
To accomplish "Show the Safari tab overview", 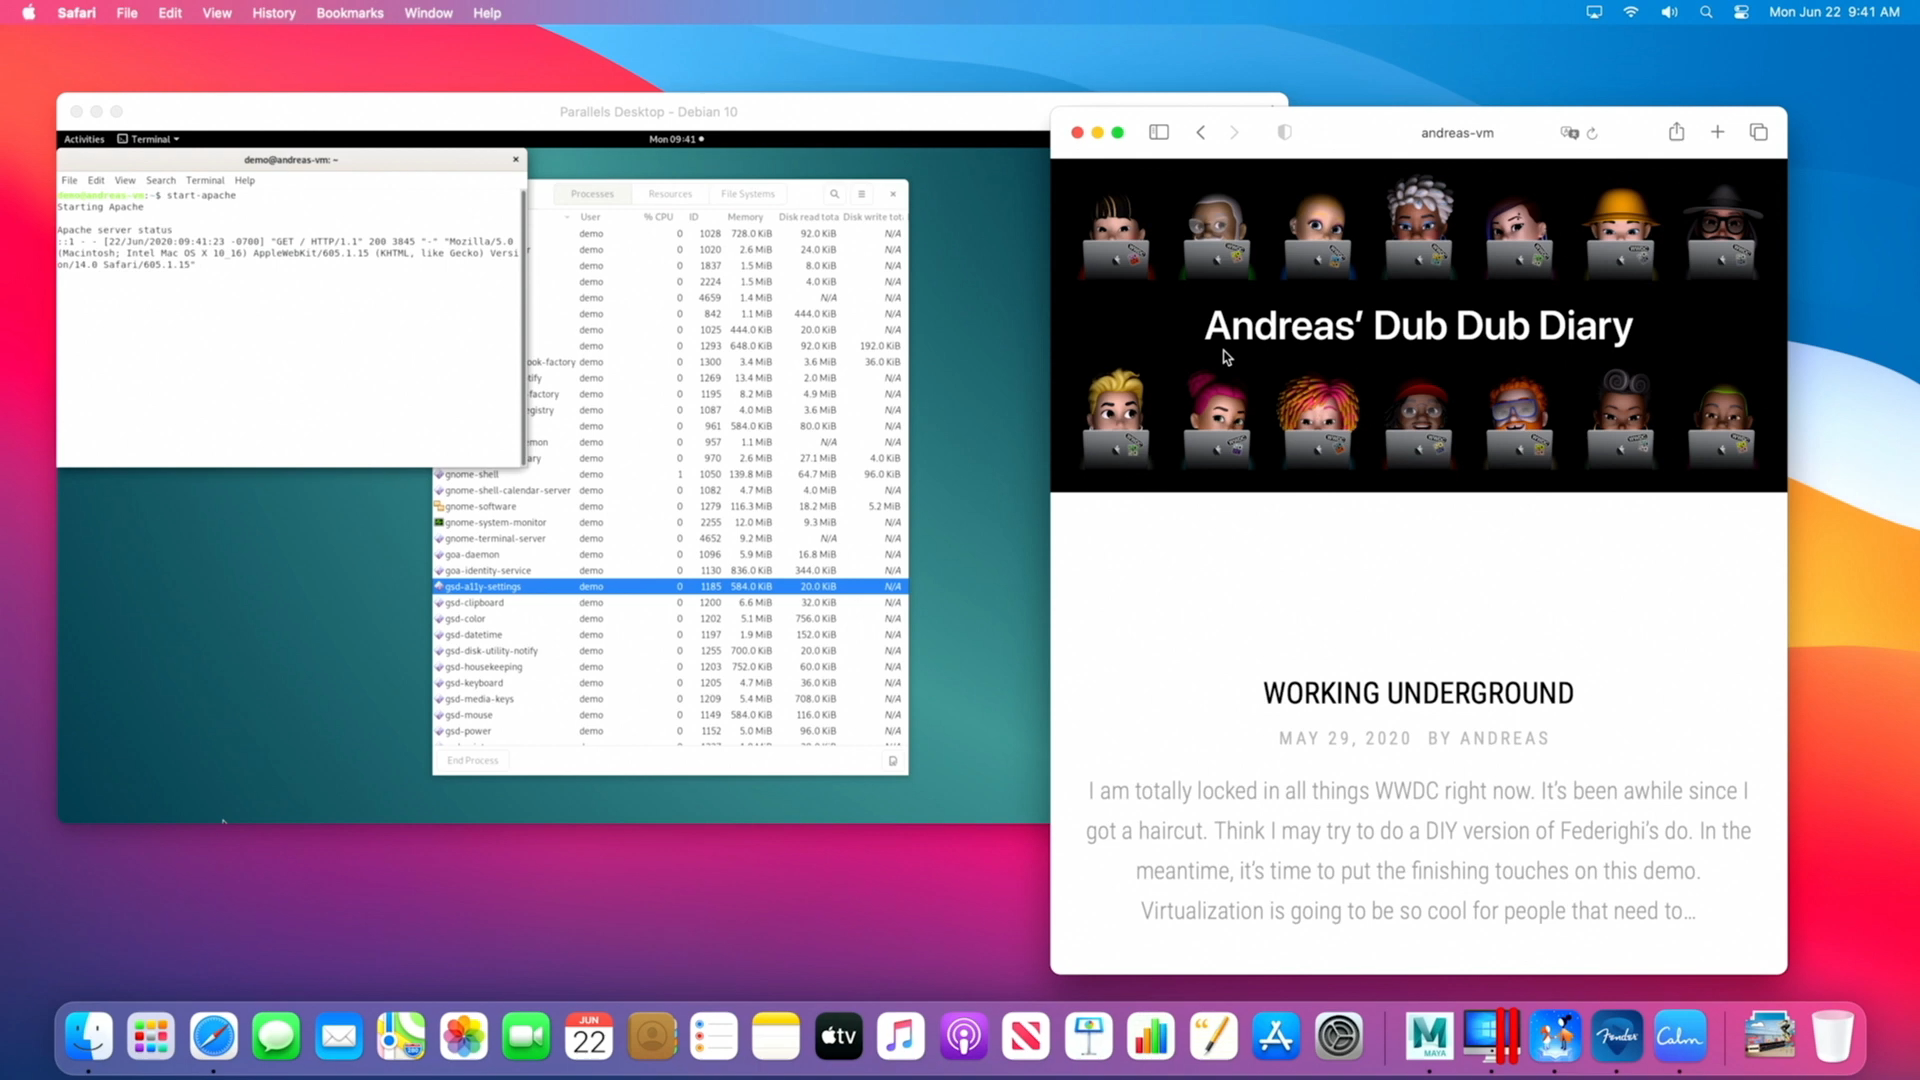I will pos(1758,132).
